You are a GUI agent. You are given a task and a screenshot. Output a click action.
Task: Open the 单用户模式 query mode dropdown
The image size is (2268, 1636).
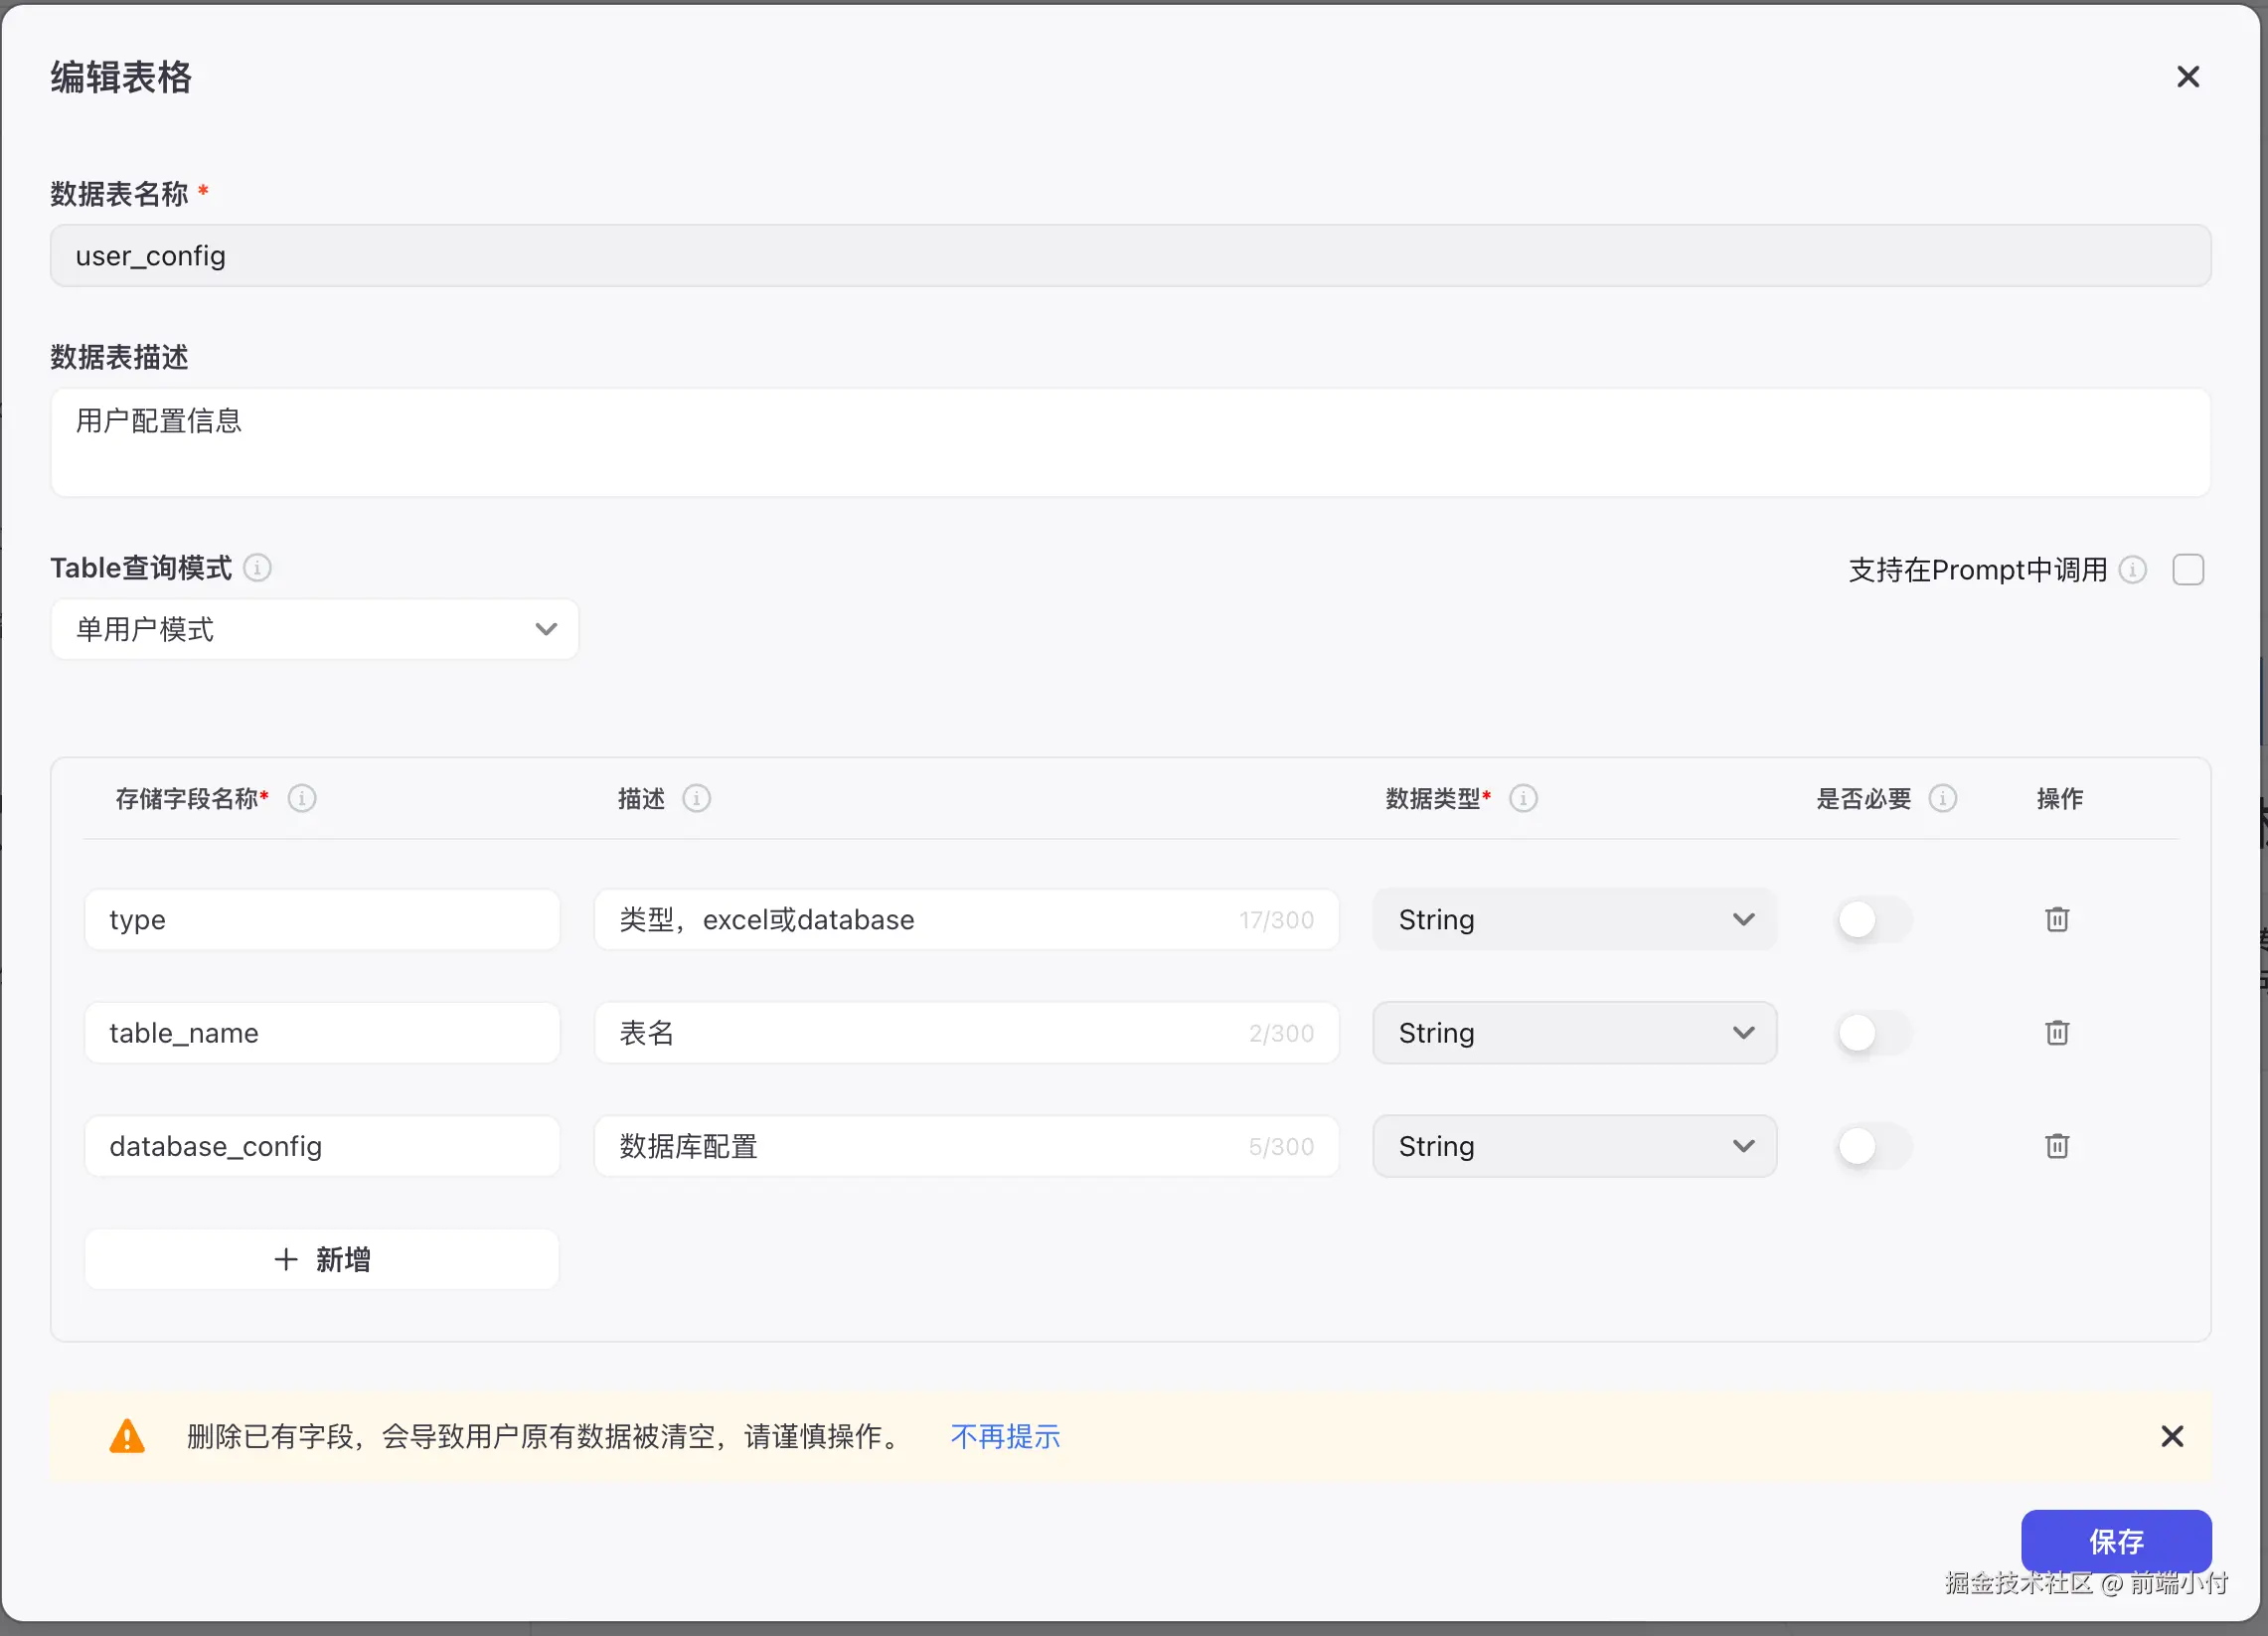314,629
